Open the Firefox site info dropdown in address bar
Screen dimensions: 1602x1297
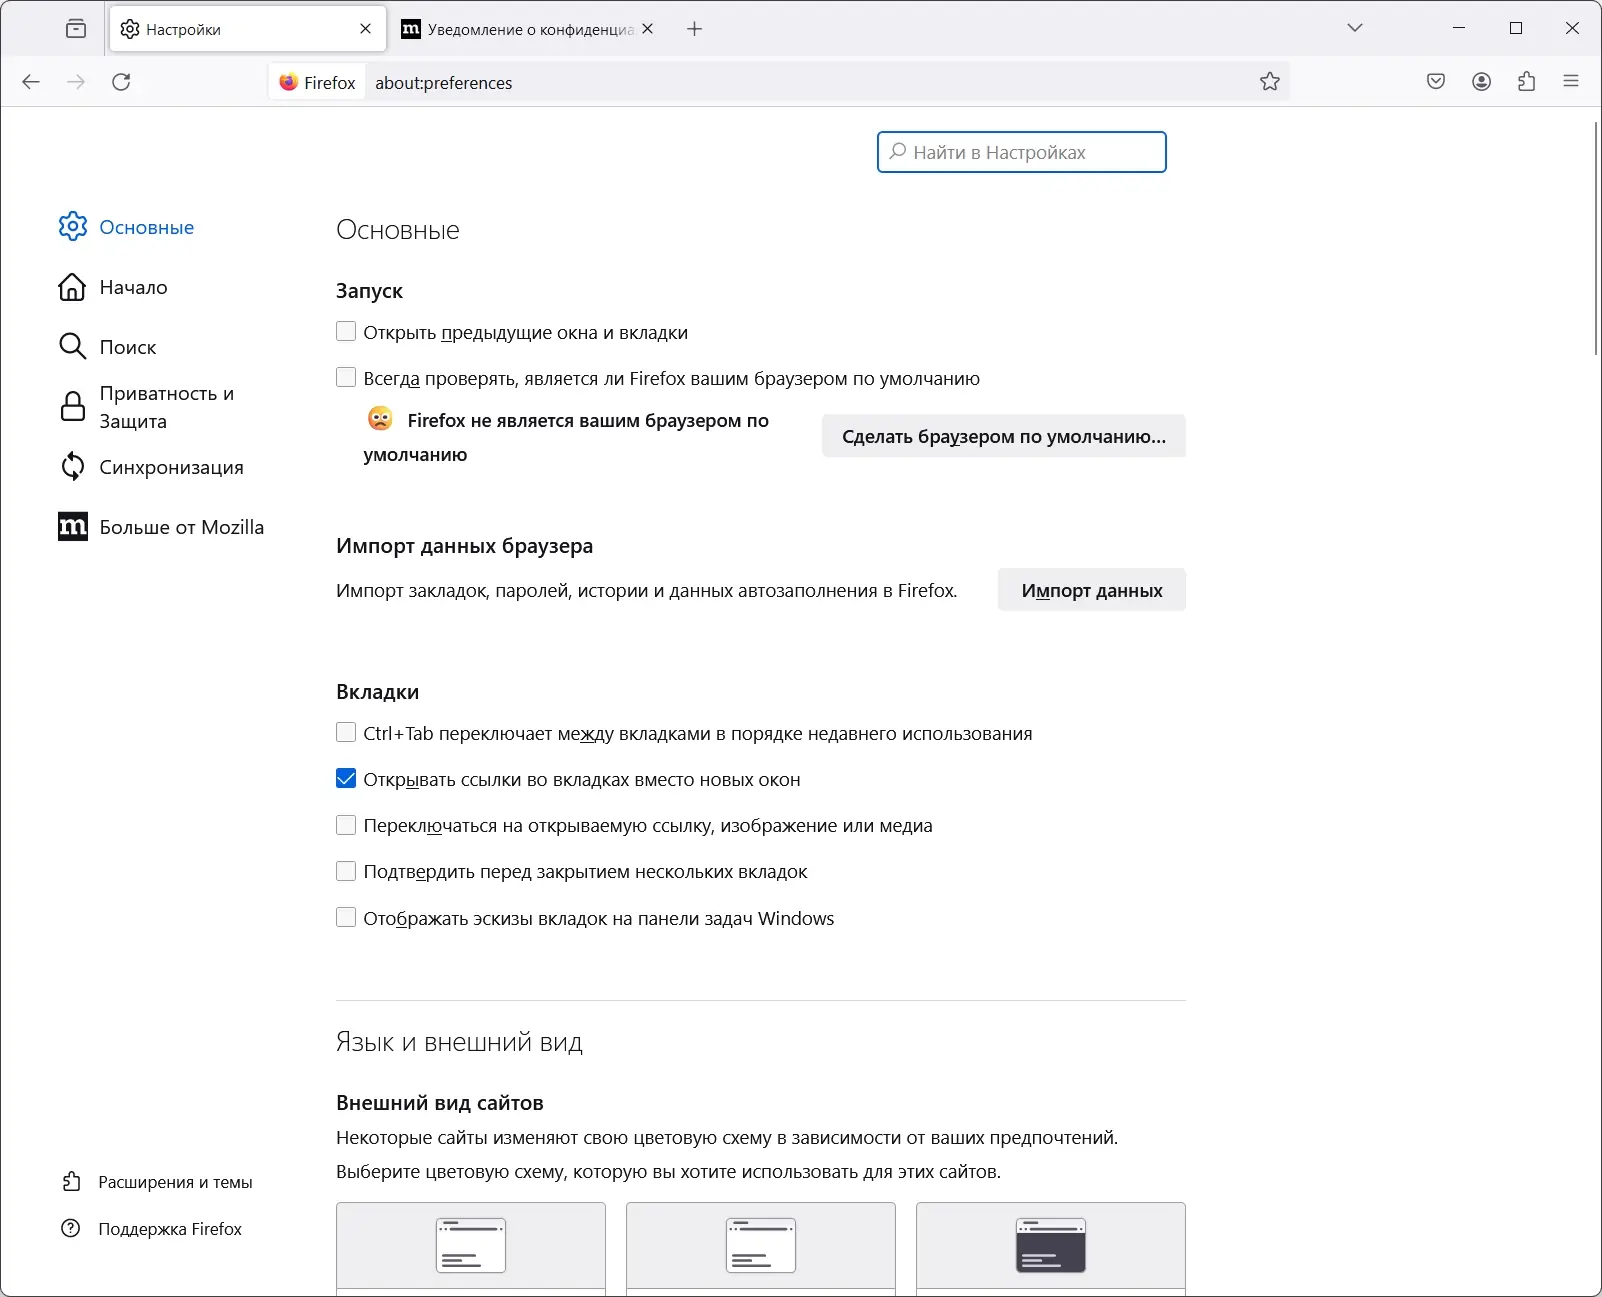pyautogui.click(x=317, y=82)
